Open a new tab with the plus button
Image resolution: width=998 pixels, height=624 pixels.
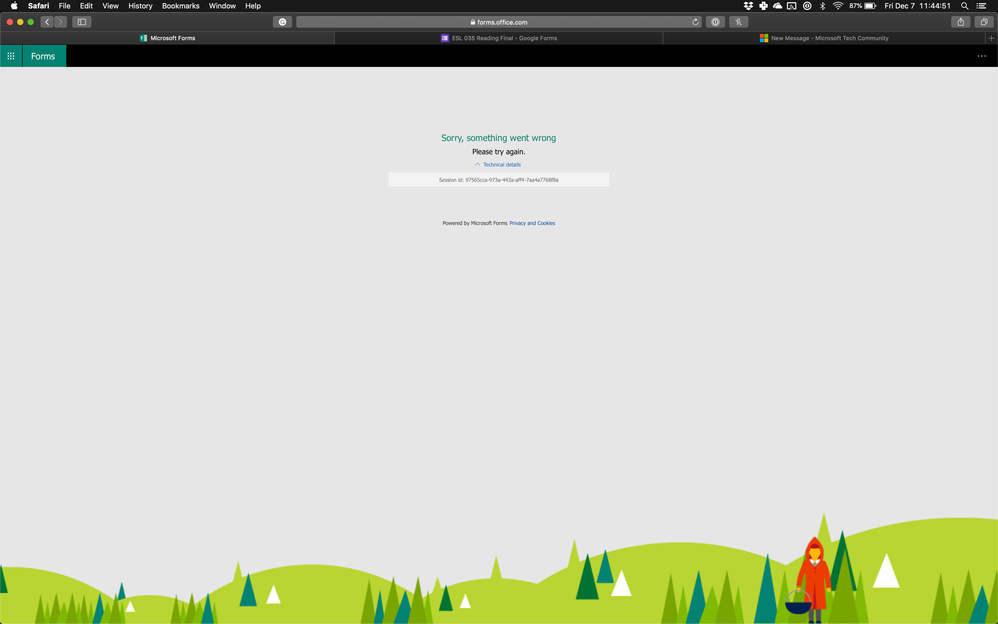tap(989, 38)
